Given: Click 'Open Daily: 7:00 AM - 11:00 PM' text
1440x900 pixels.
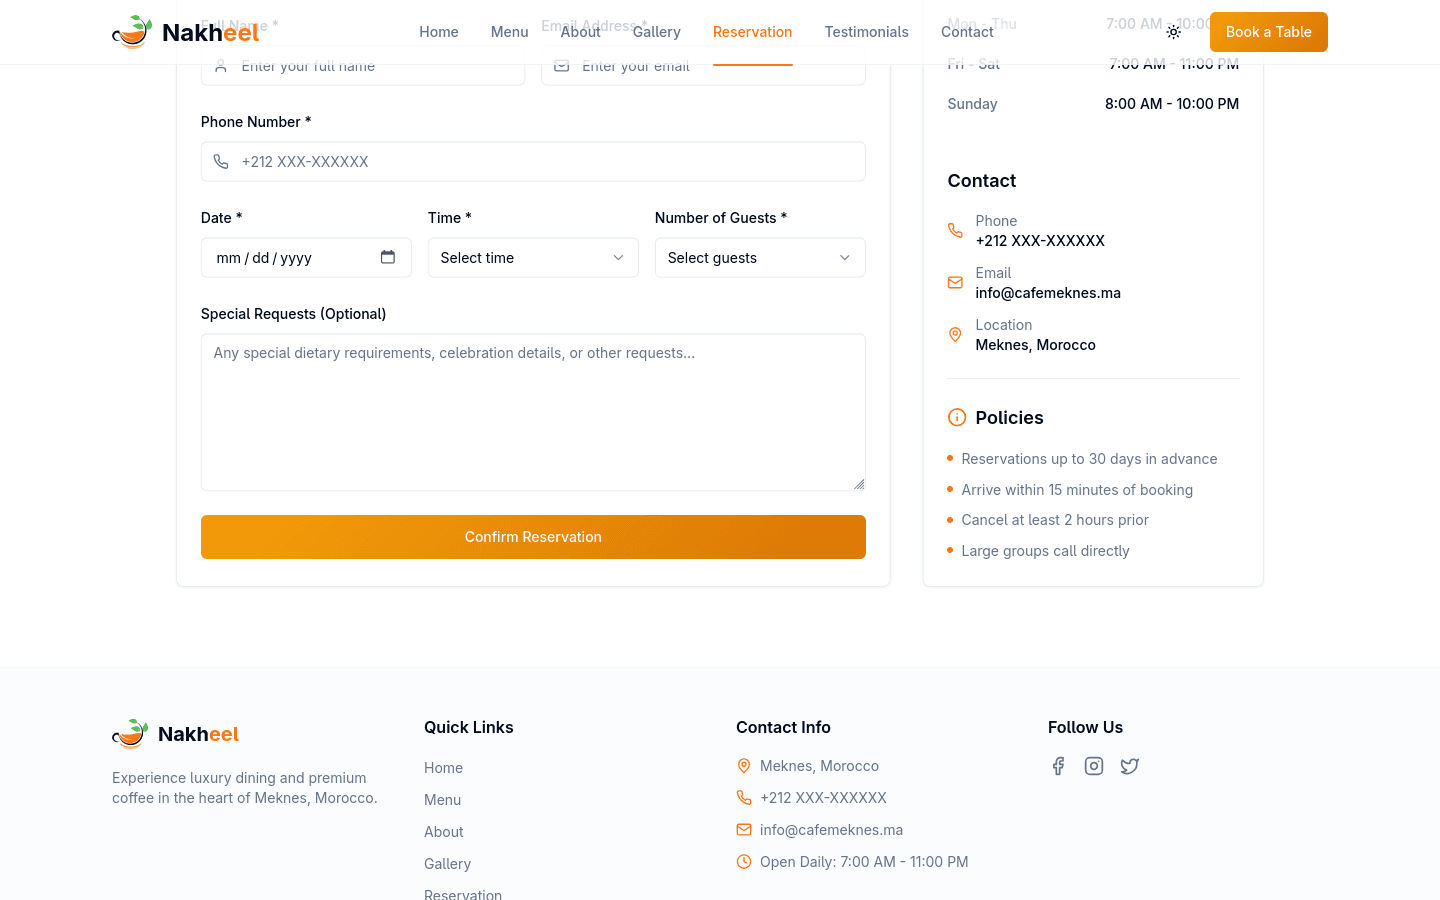Looking at the screenshot, I should (x=864, y=862).
